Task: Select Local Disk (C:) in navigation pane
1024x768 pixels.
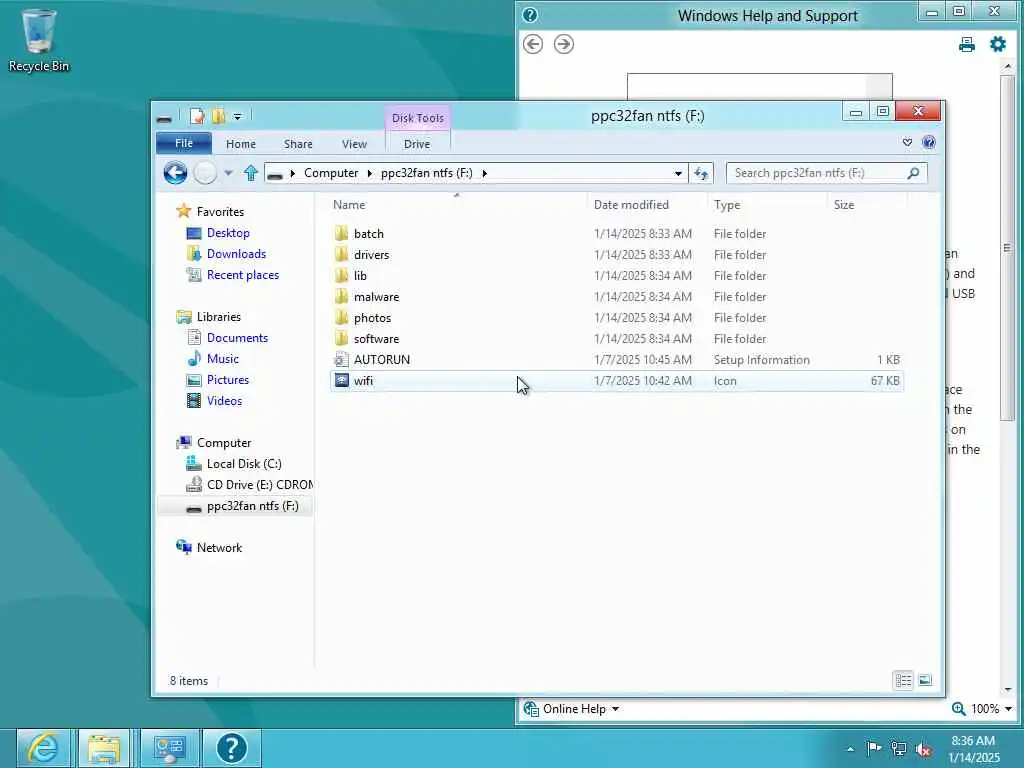Action: pyautogui.click(x=244, y=464)
